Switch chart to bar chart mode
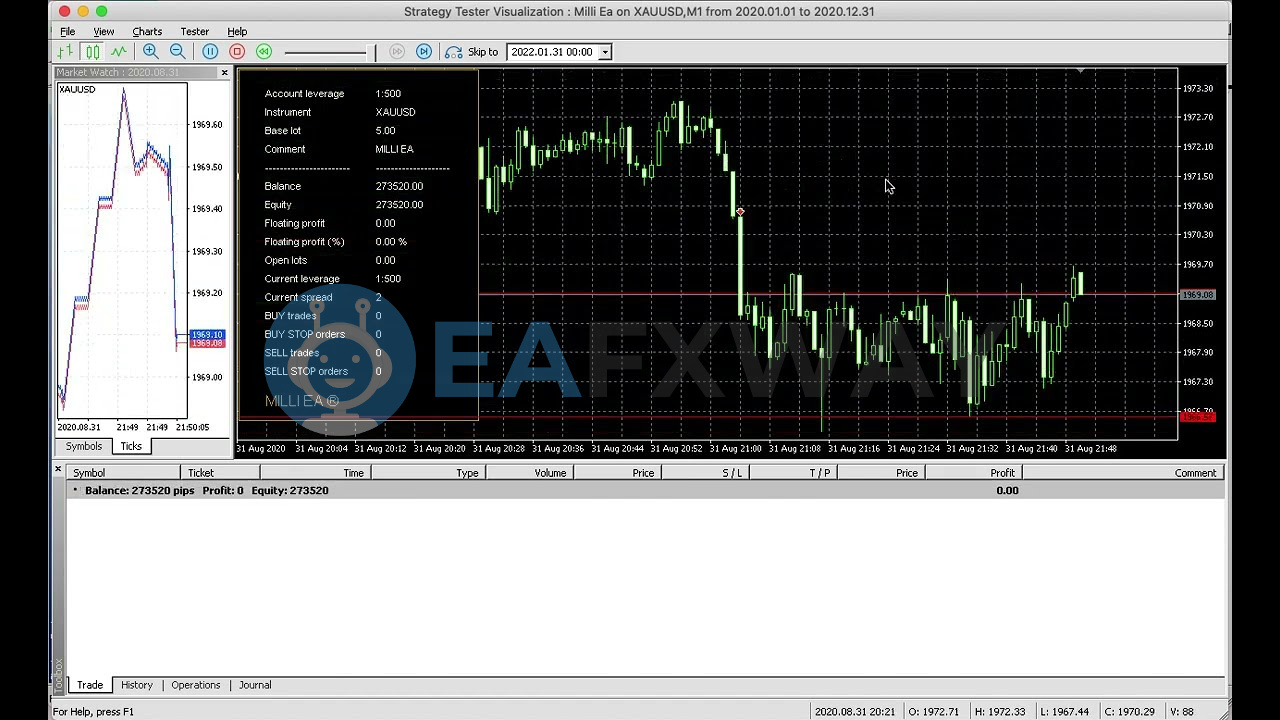The height and width of the screenshot is (720, 1280). pos(65,52)
